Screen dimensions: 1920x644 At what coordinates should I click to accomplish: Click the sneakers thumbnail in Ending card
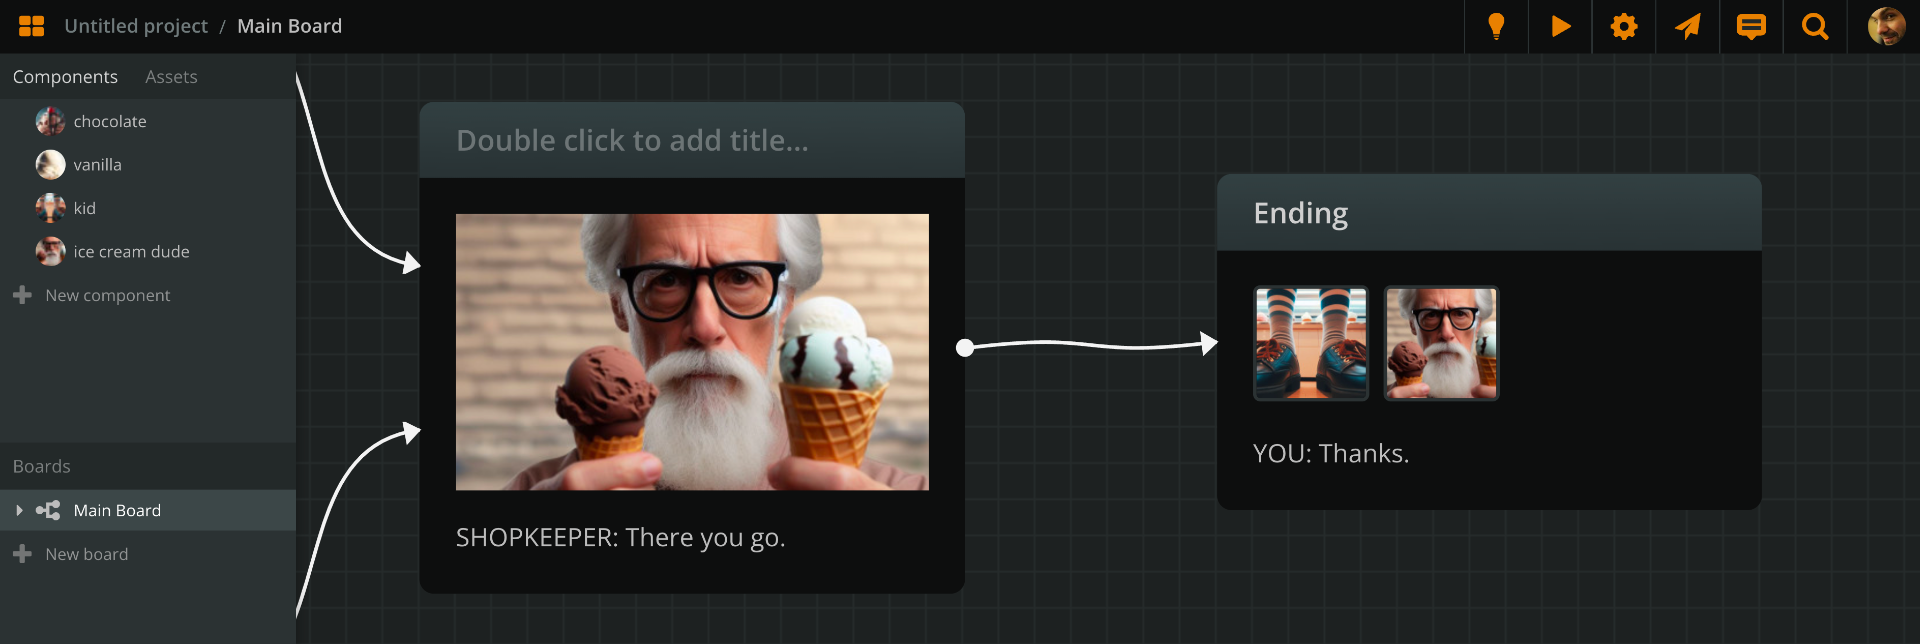tap(1311, 343)
